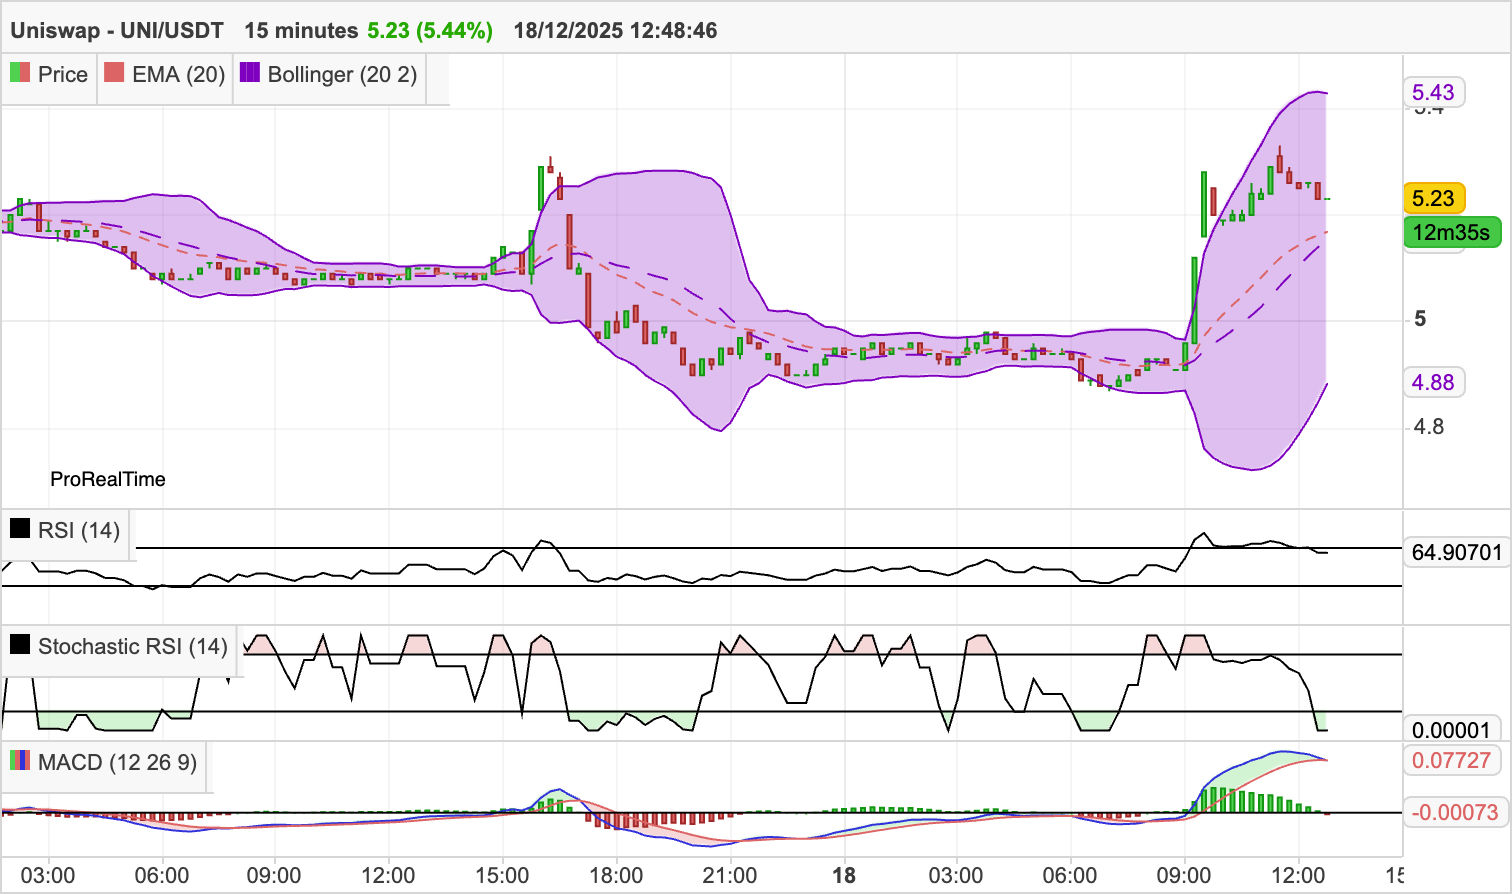Open the Stochastic RSI (14) panel label
Viewport: 1512px width, 894px height.
coord(132,646)
